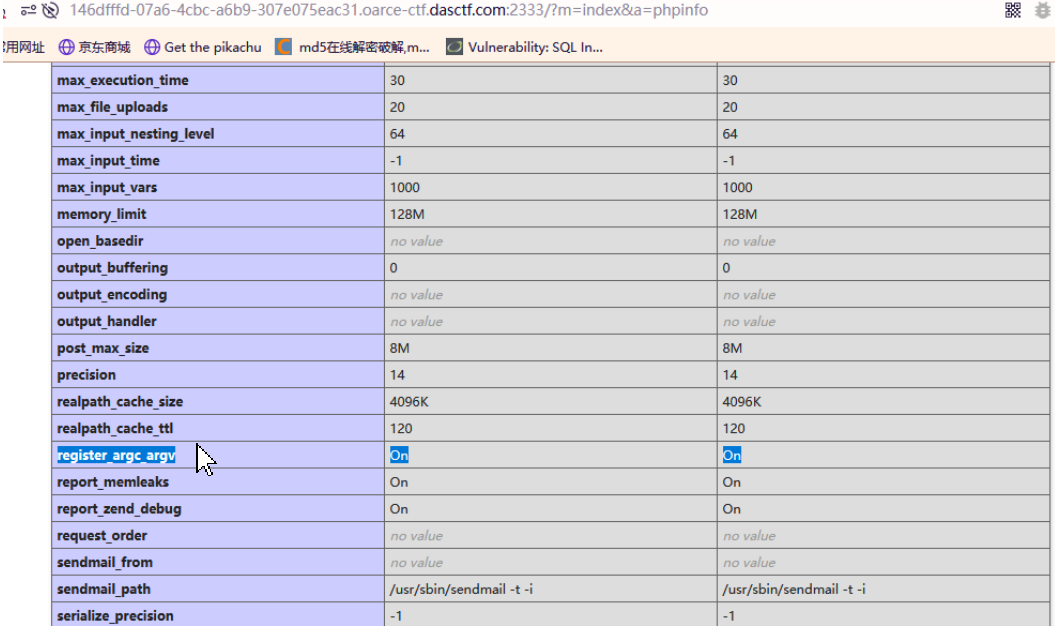Click the highlighted master On for register_argc_argv
This screenshot has width=1055, height=629.
(x=732, y=455)
